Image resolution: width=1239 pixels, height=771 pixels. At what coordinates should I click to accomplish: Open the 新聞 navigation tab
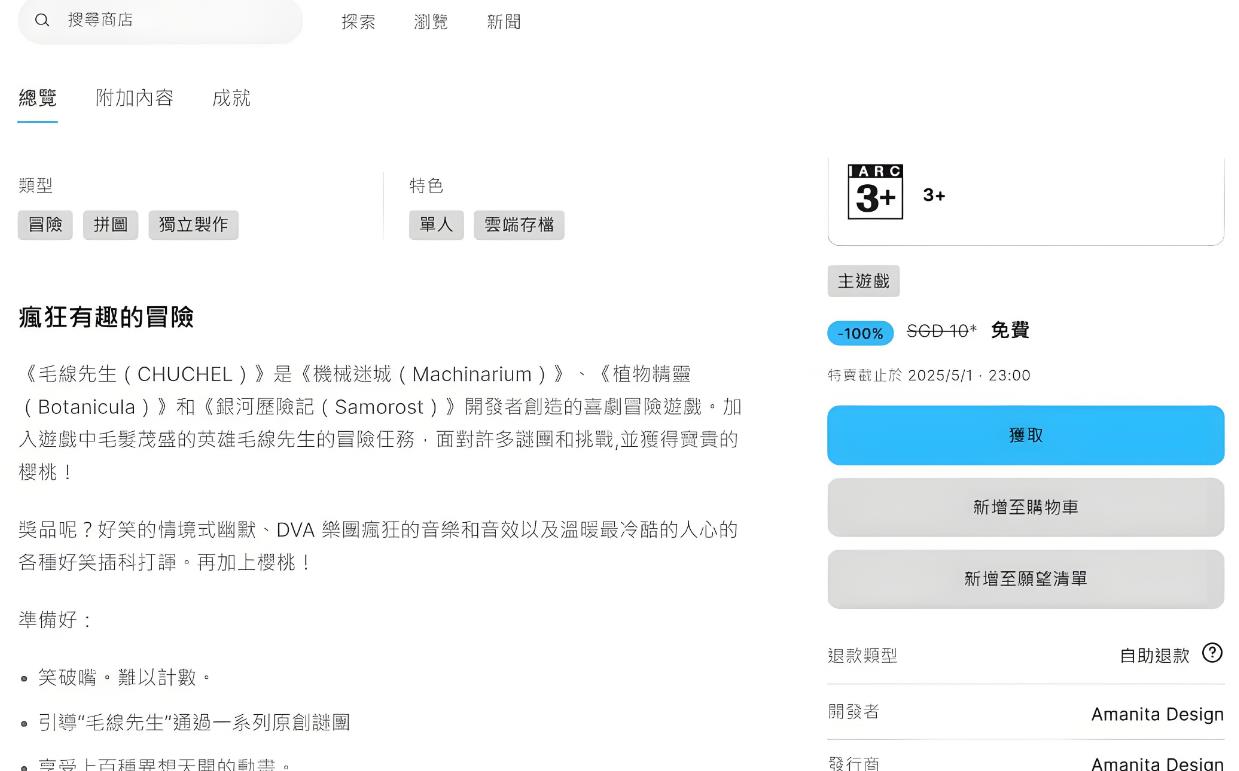pos(504,22)
